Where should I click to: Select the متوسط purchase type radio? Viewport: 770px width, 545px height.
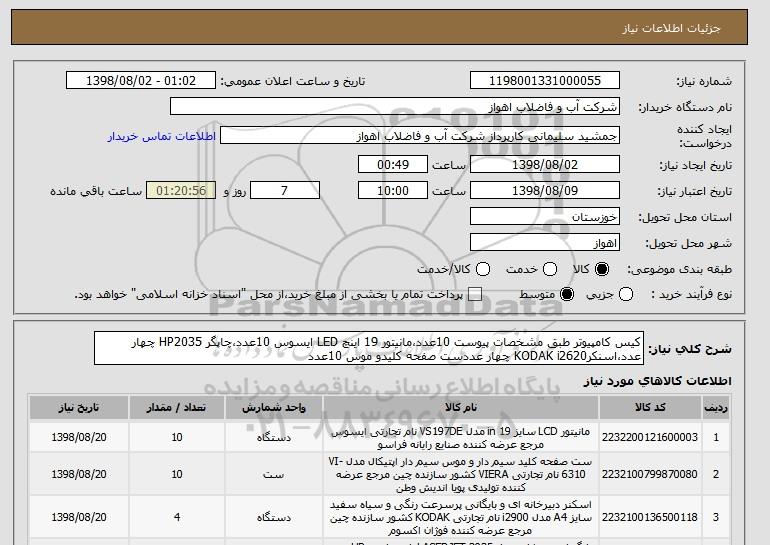pyautogui.click(x=567, y=294)
